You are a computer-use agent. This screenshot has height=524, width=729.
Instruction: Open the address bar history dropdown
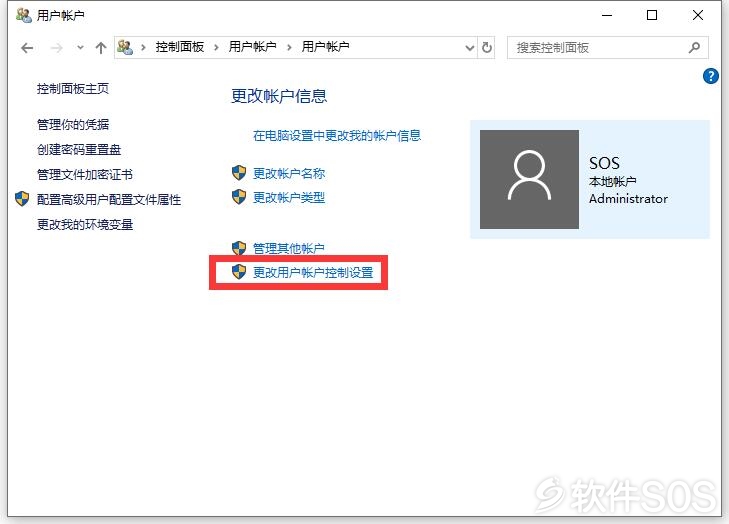470,47
